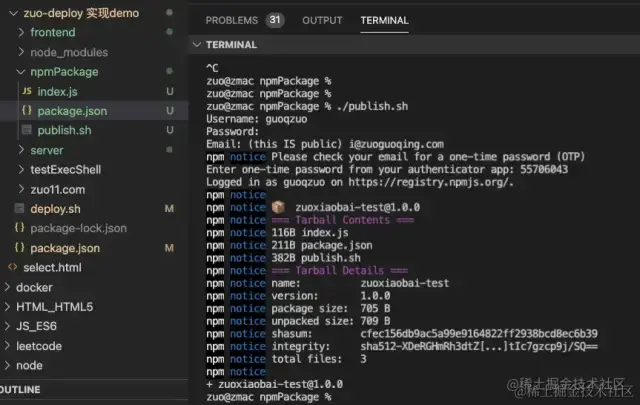Click the ./publish.sh command text

372,106
